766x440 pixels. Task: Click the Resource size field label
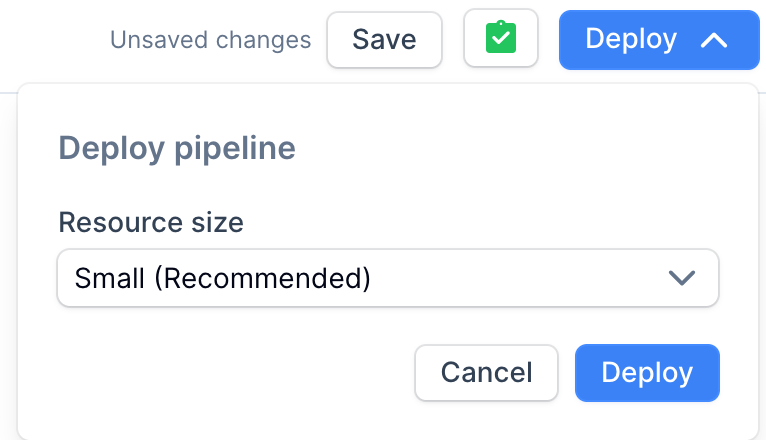[151, 221]
